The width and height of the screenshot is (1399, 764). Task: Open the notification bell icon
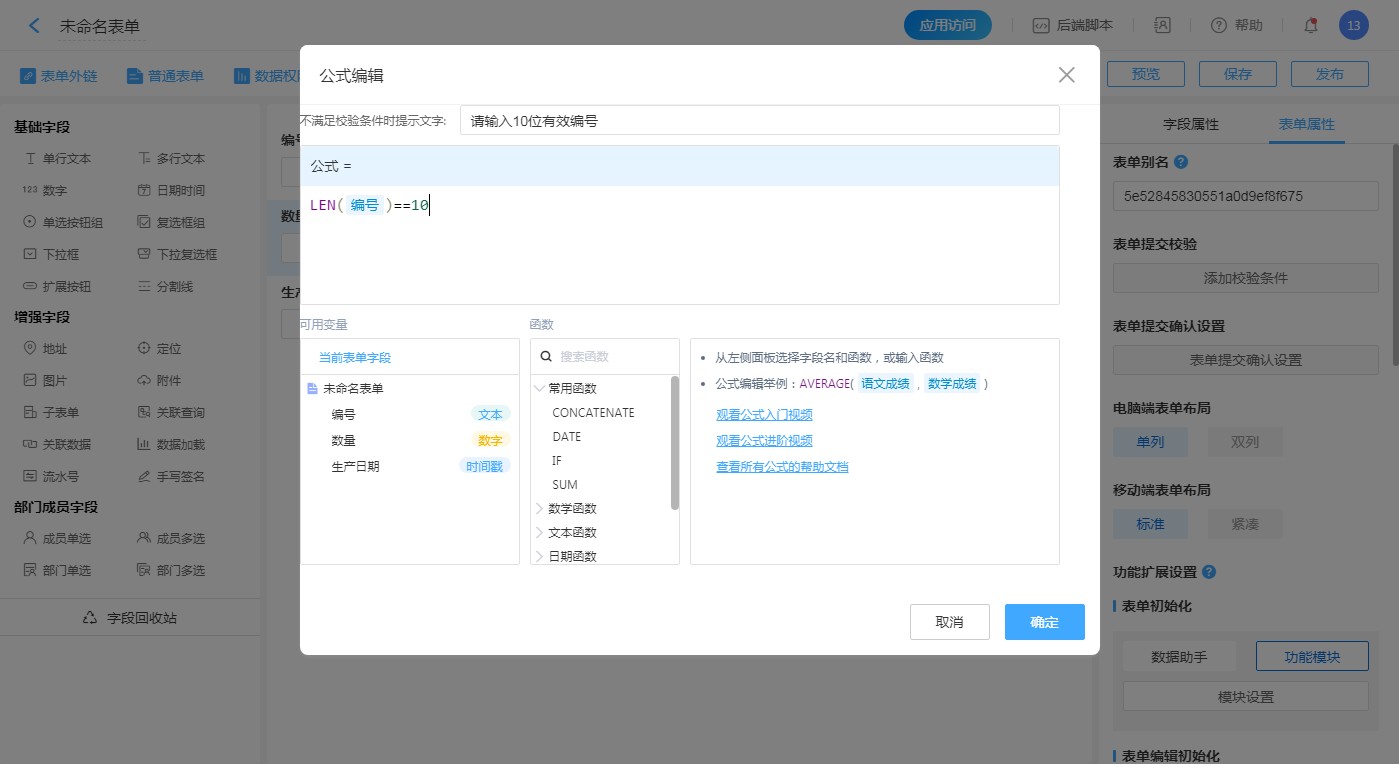1311,26
